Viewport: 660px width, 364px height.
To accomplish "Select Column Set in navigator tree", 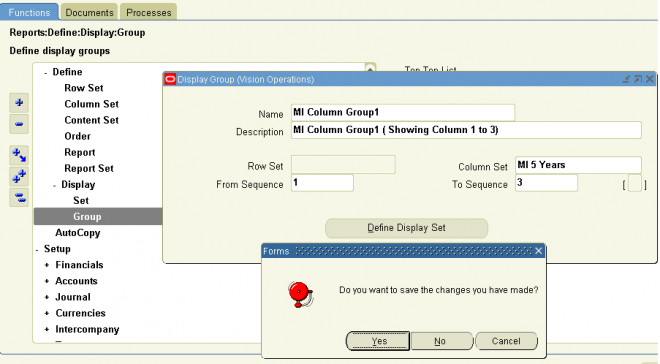I will [91, 104].
